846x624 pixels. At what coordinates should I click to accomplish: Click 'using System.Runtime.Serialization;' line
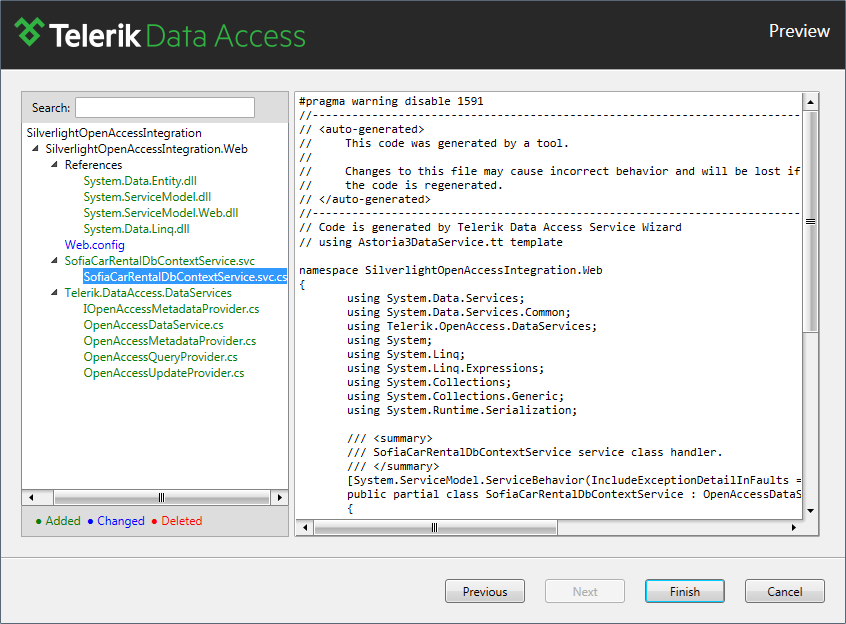pos(462,410)
